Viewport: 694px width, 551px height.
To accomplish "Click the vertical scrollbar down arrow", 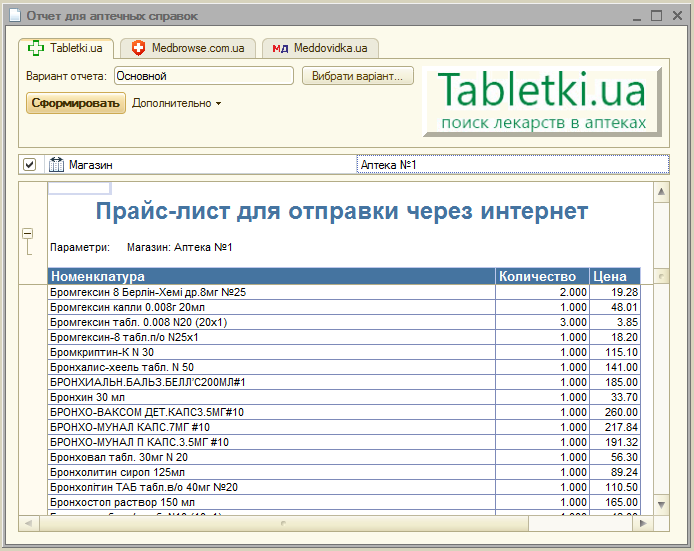I will (661, 505).
